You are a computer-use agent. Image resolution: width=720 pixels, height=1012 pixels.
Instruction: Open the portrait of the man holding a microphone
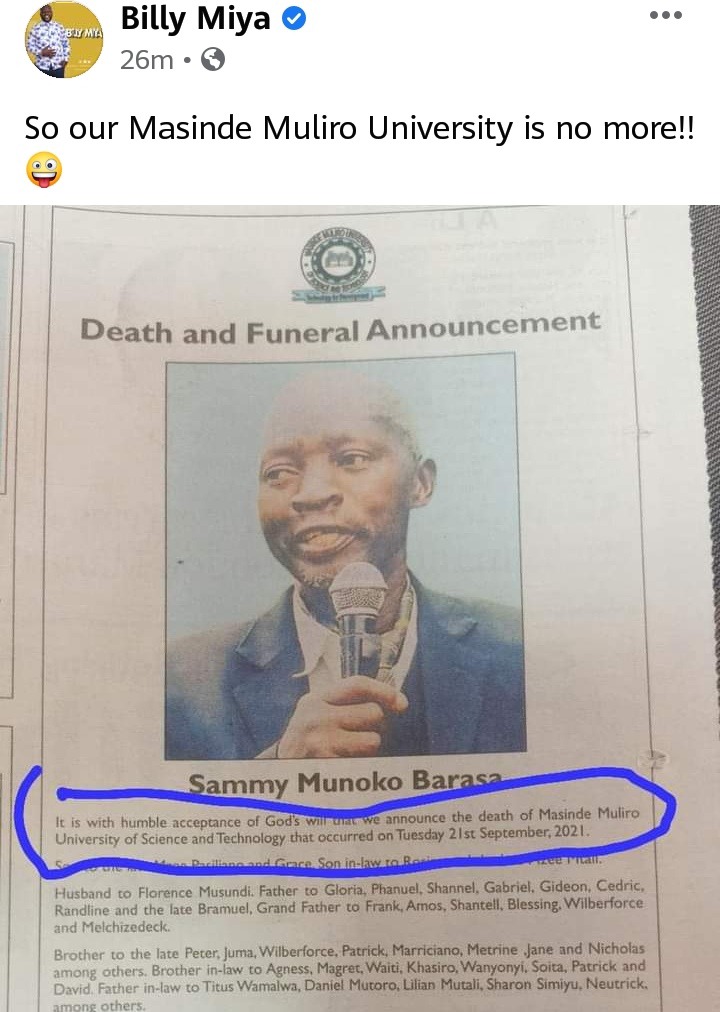tap(344, 556)
